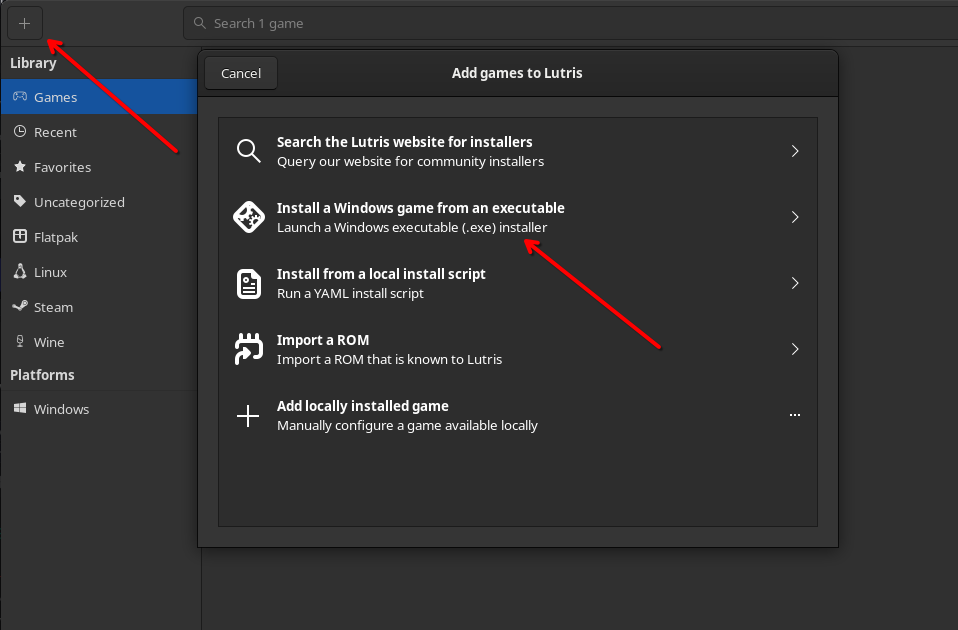The image size is (958, 630).
Task: Click the search magnifier icon in top bar
Action: pos(199,23)
